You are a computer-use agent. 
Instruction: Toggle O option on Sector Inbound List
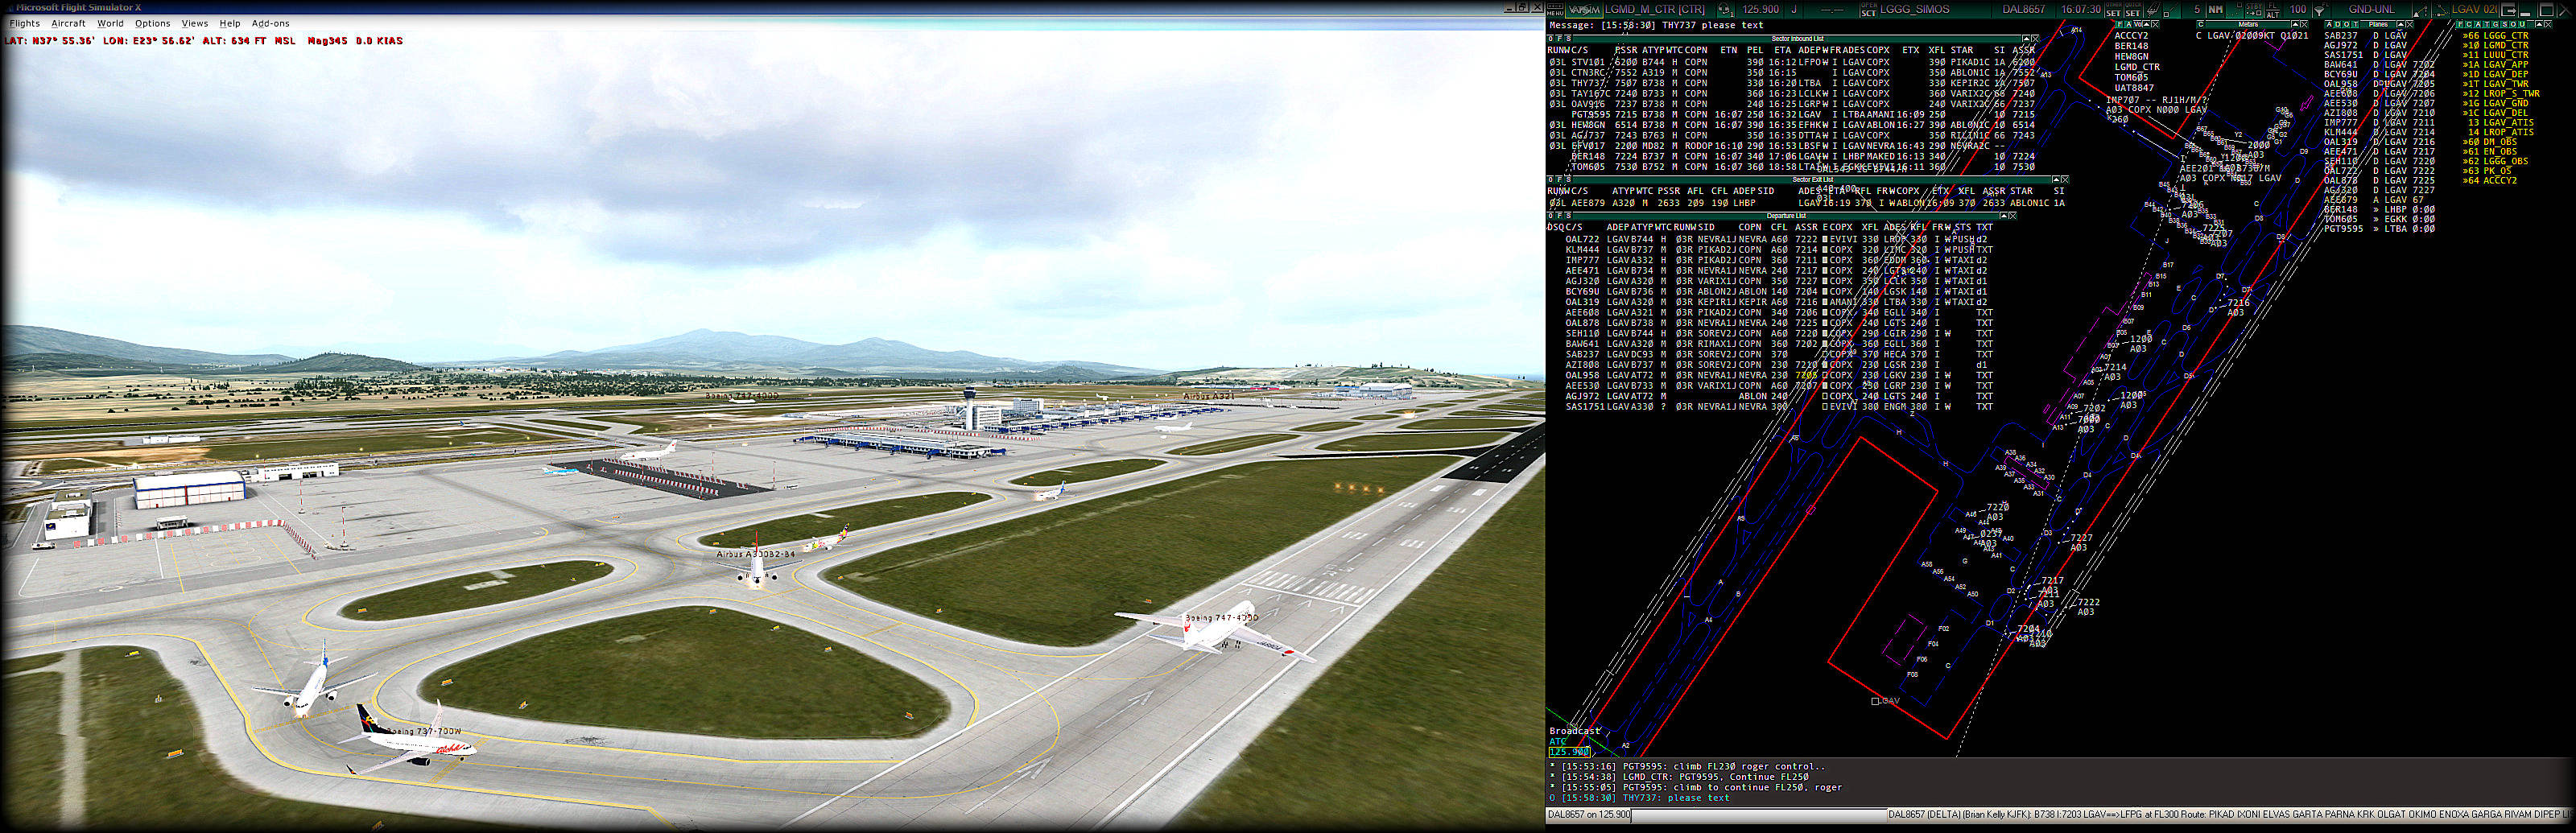pyautogui.click(x=1551, y=39)
